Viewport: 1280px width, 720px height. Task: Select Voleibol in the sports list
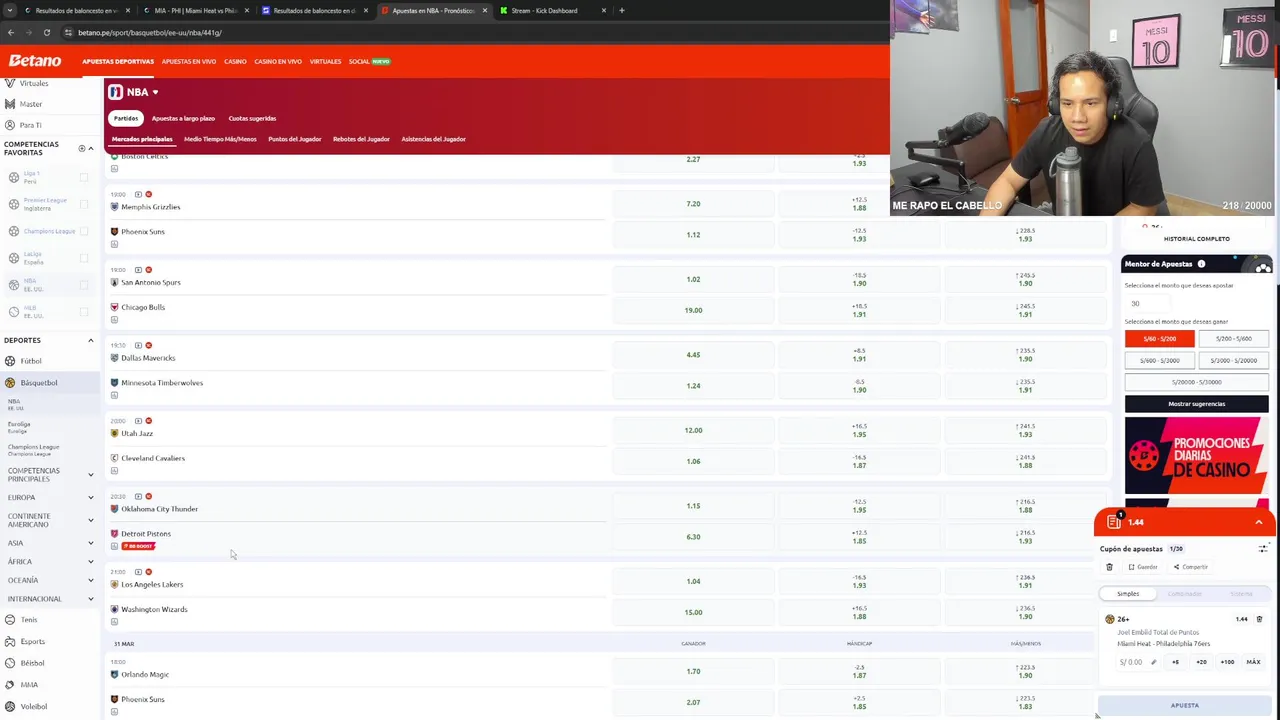[34, 706]
